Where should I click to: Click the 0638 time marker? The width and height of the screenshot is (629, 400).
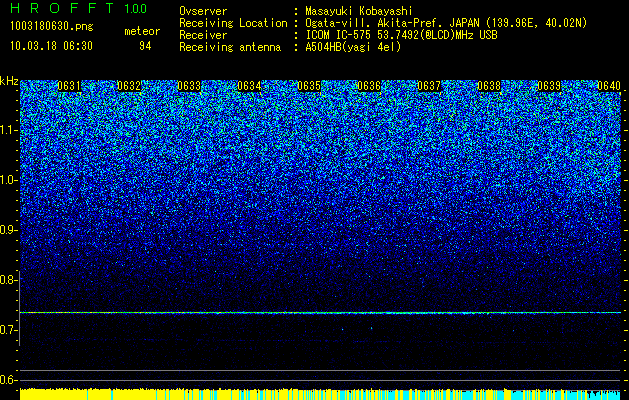[x=489, y=86]
